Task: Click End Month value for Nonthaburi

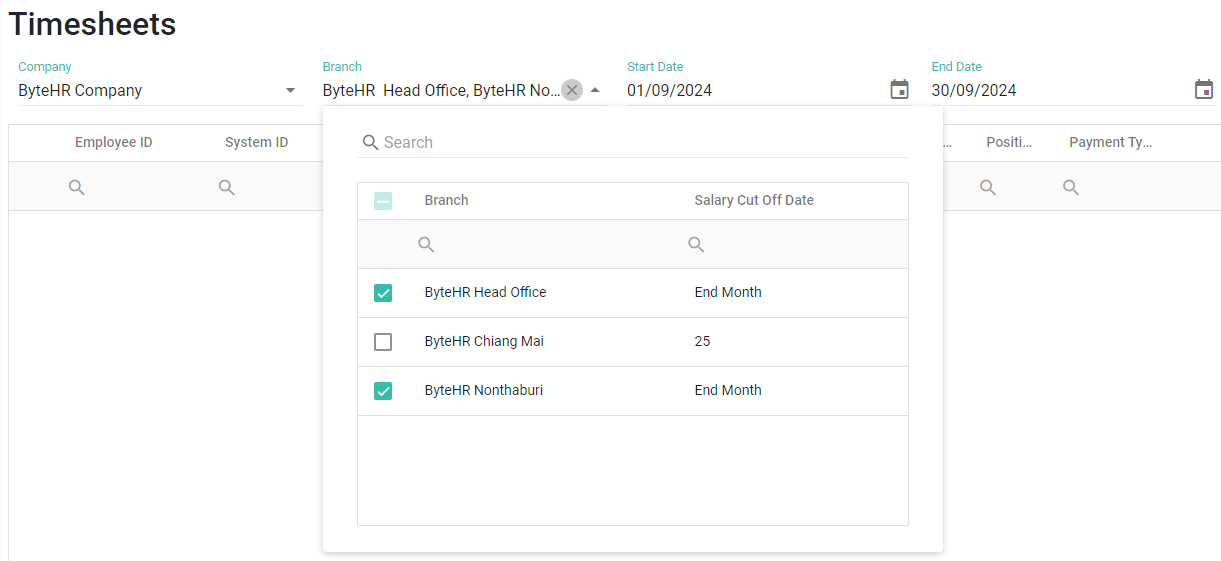Action: (x=728, y=390)
